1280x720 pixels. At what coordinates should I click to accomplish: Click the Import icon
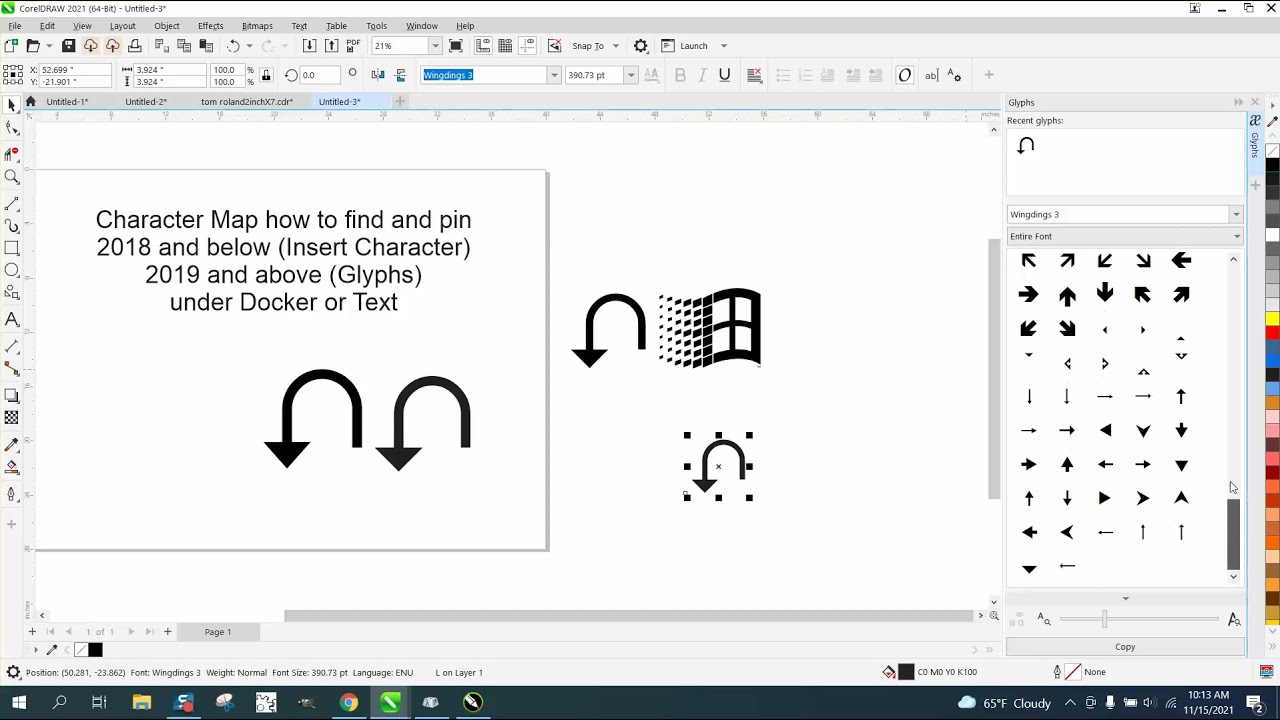309,46
